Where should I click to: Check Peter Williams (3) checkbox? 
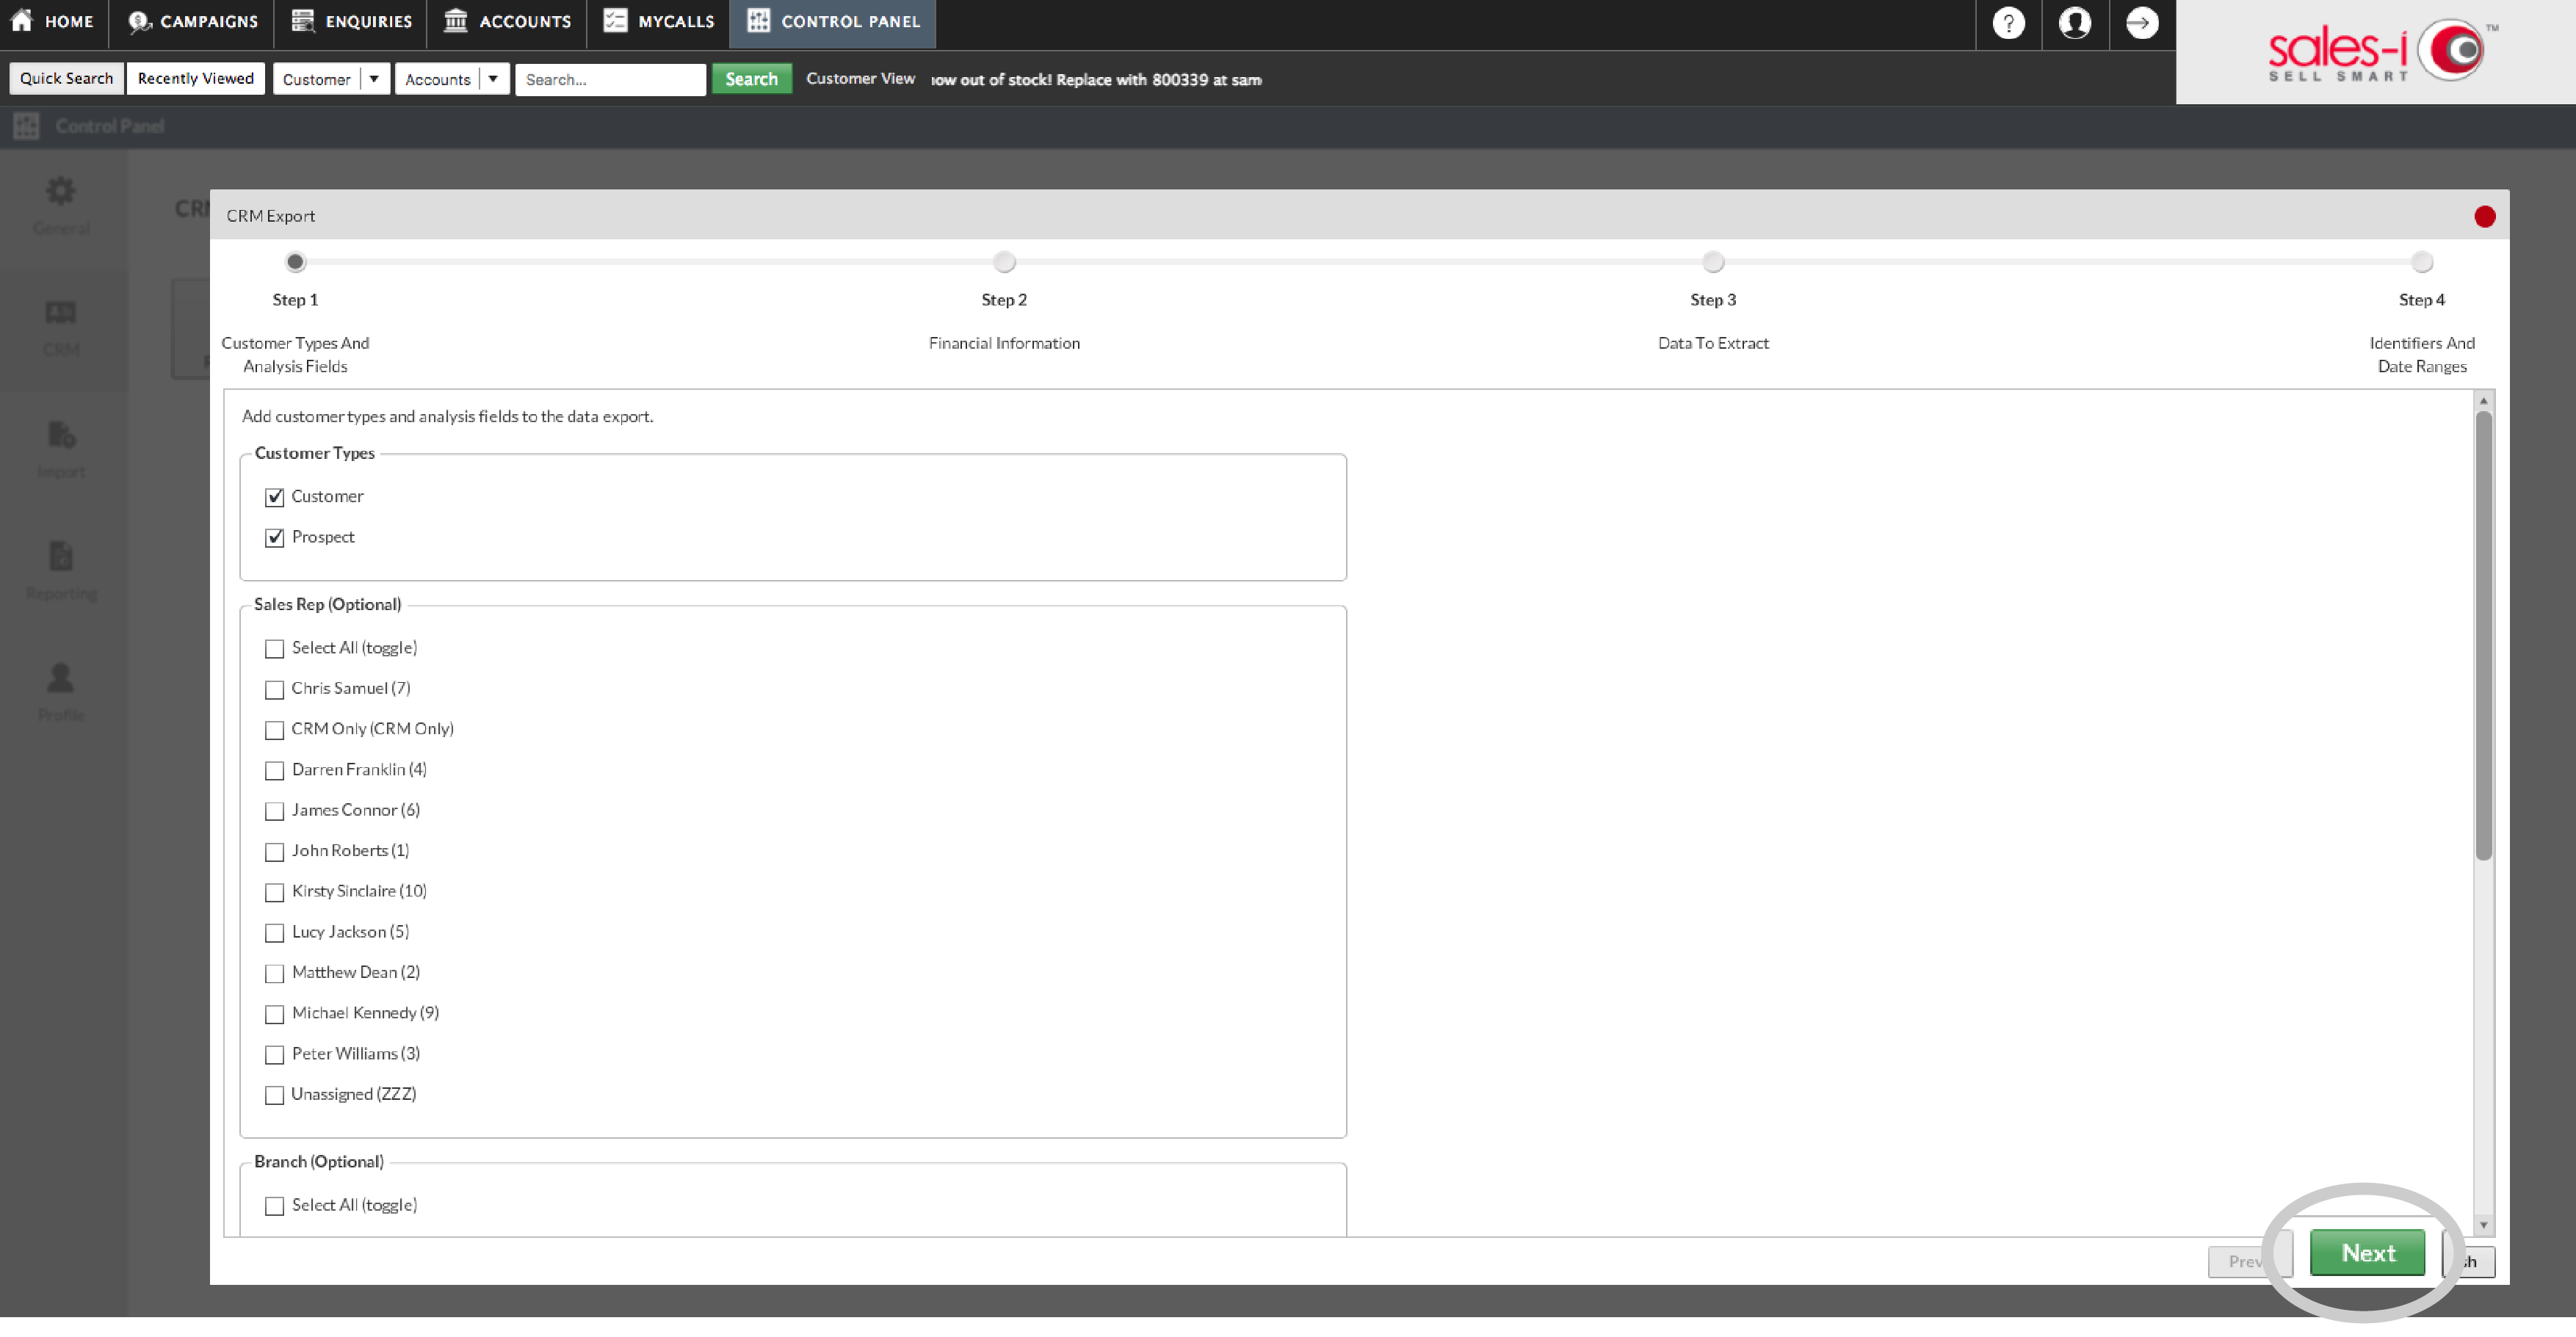pos(274,1055)
